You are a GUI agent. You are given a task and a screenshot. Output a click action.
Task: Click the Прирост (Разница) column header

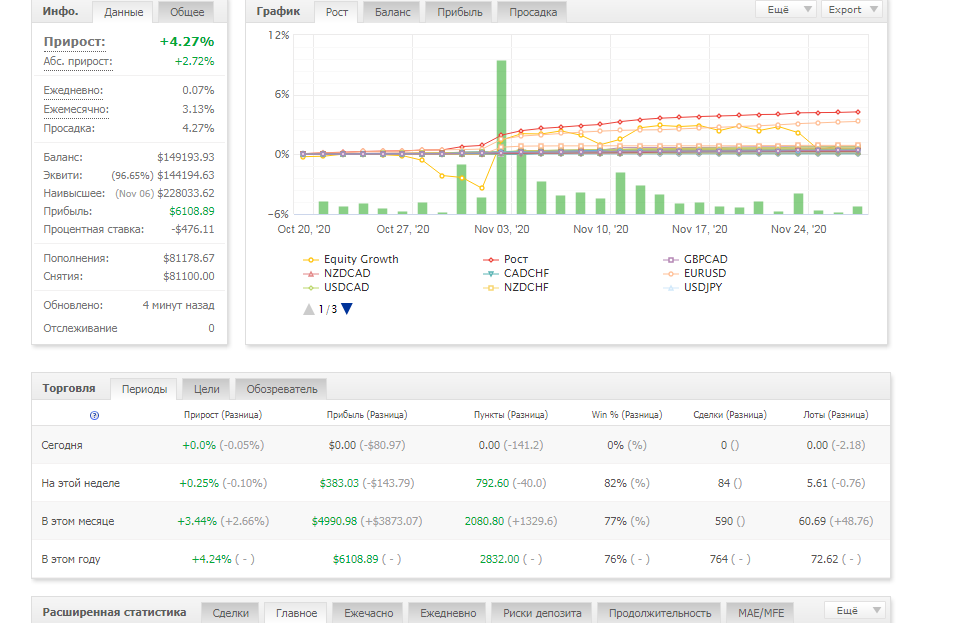[x=223, y=415]
